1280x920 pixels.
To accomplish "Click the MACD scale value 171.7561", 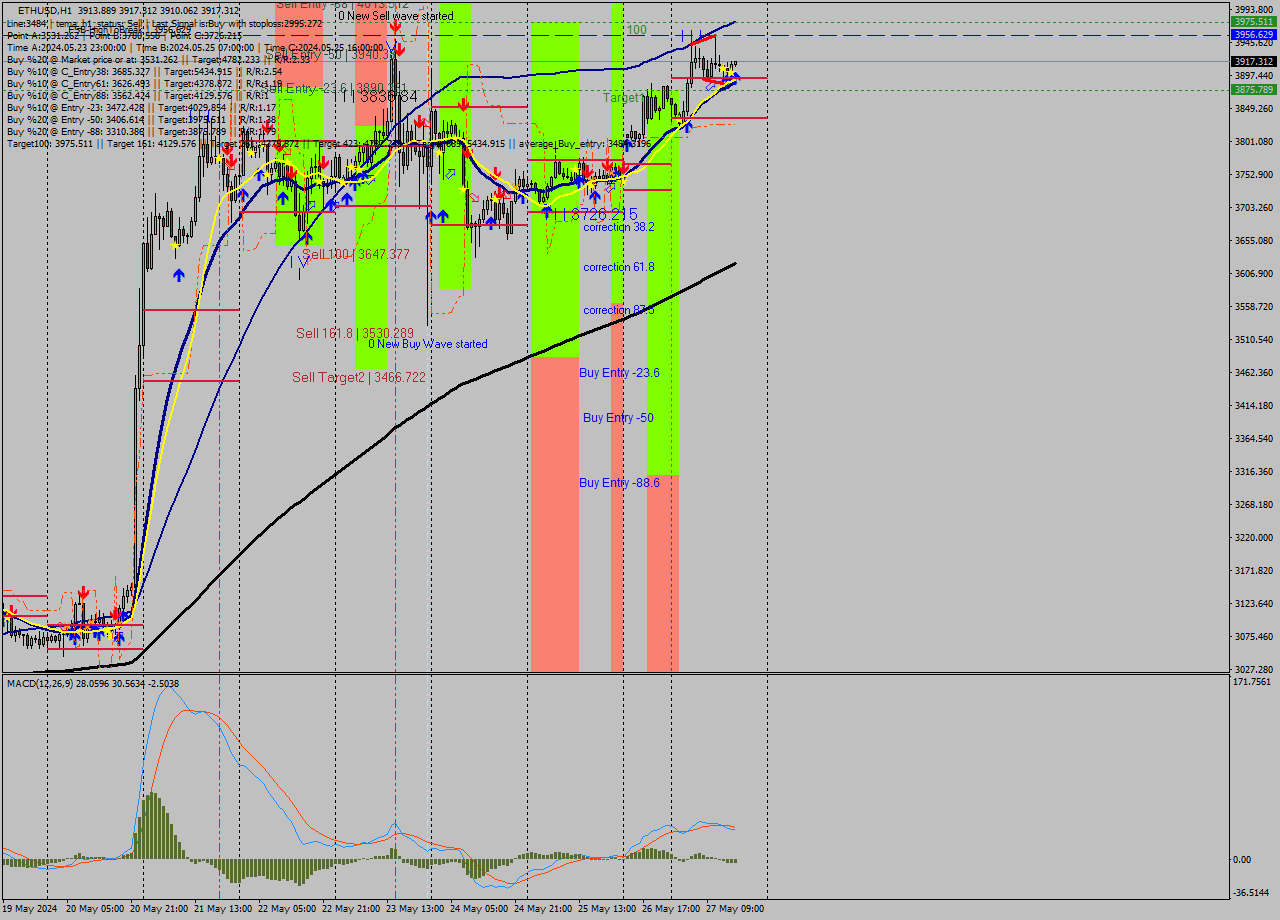I will (1254, 682).
